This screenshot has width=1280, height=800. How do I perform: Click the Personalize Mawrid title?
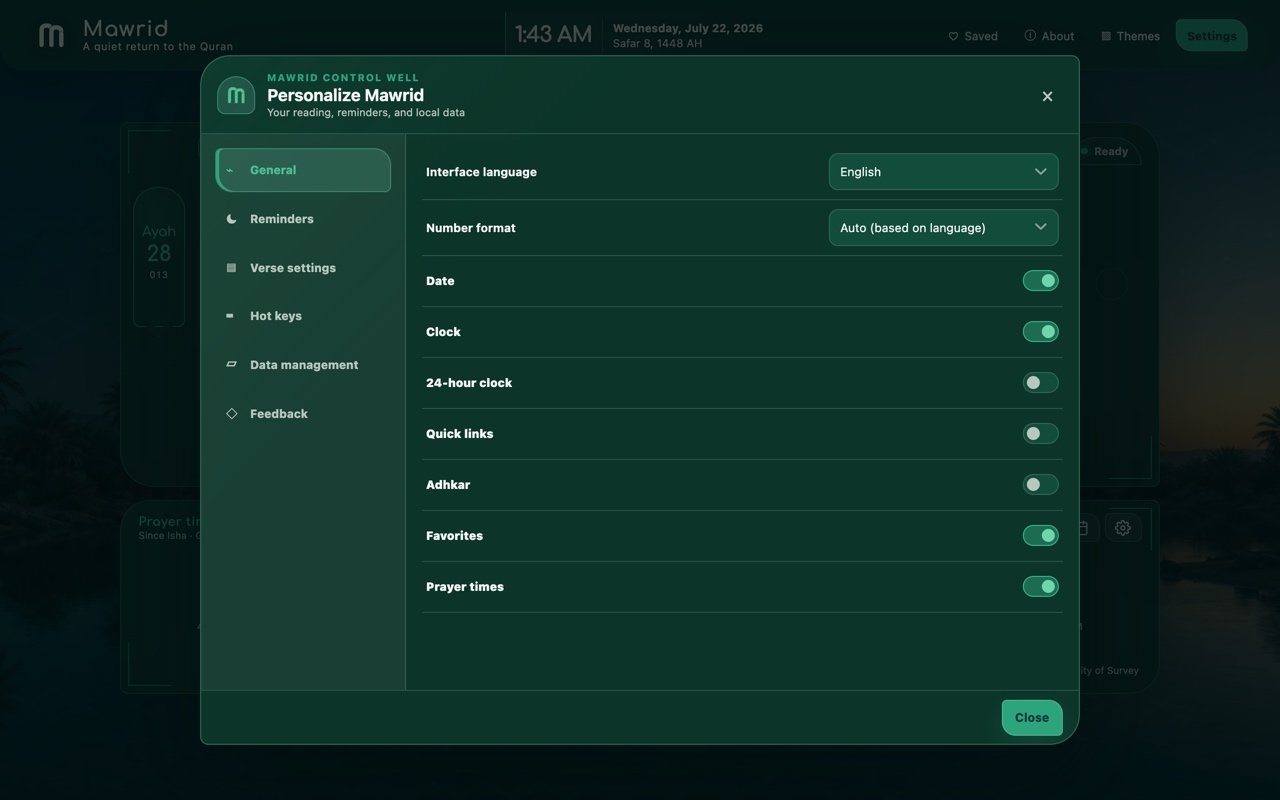click(x=345, y=95)
